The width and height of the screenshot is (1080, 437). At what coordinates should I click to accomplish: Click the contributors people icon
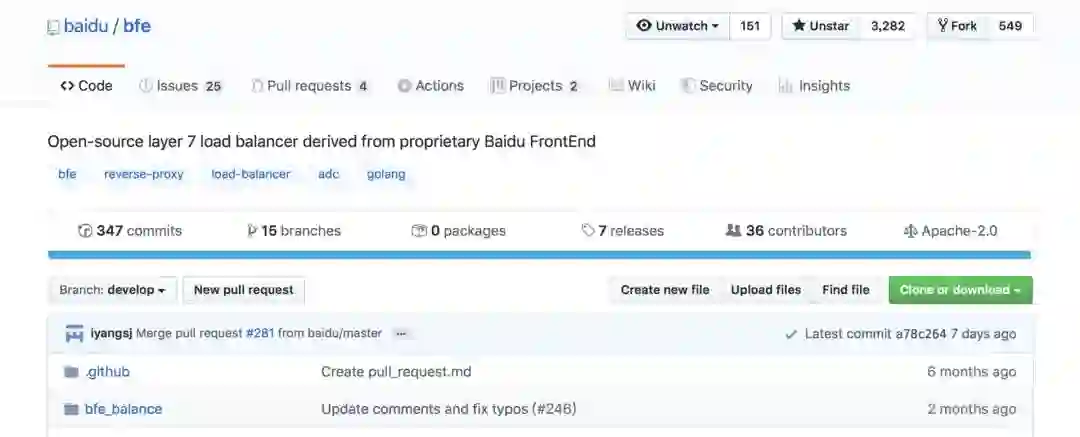[x=733, y=231]
